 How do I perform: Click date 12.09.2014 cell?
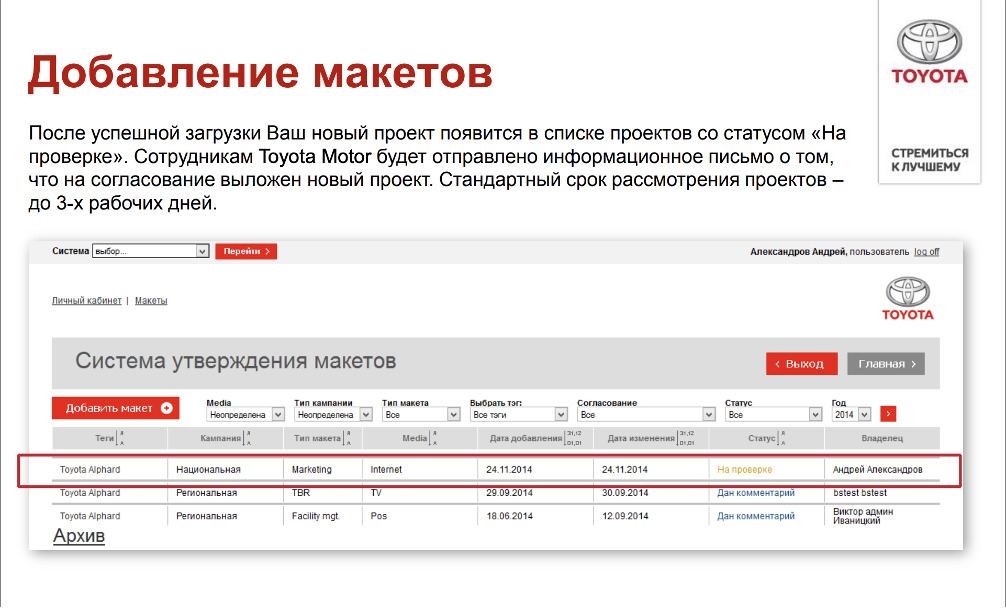(x=625, y=516)
